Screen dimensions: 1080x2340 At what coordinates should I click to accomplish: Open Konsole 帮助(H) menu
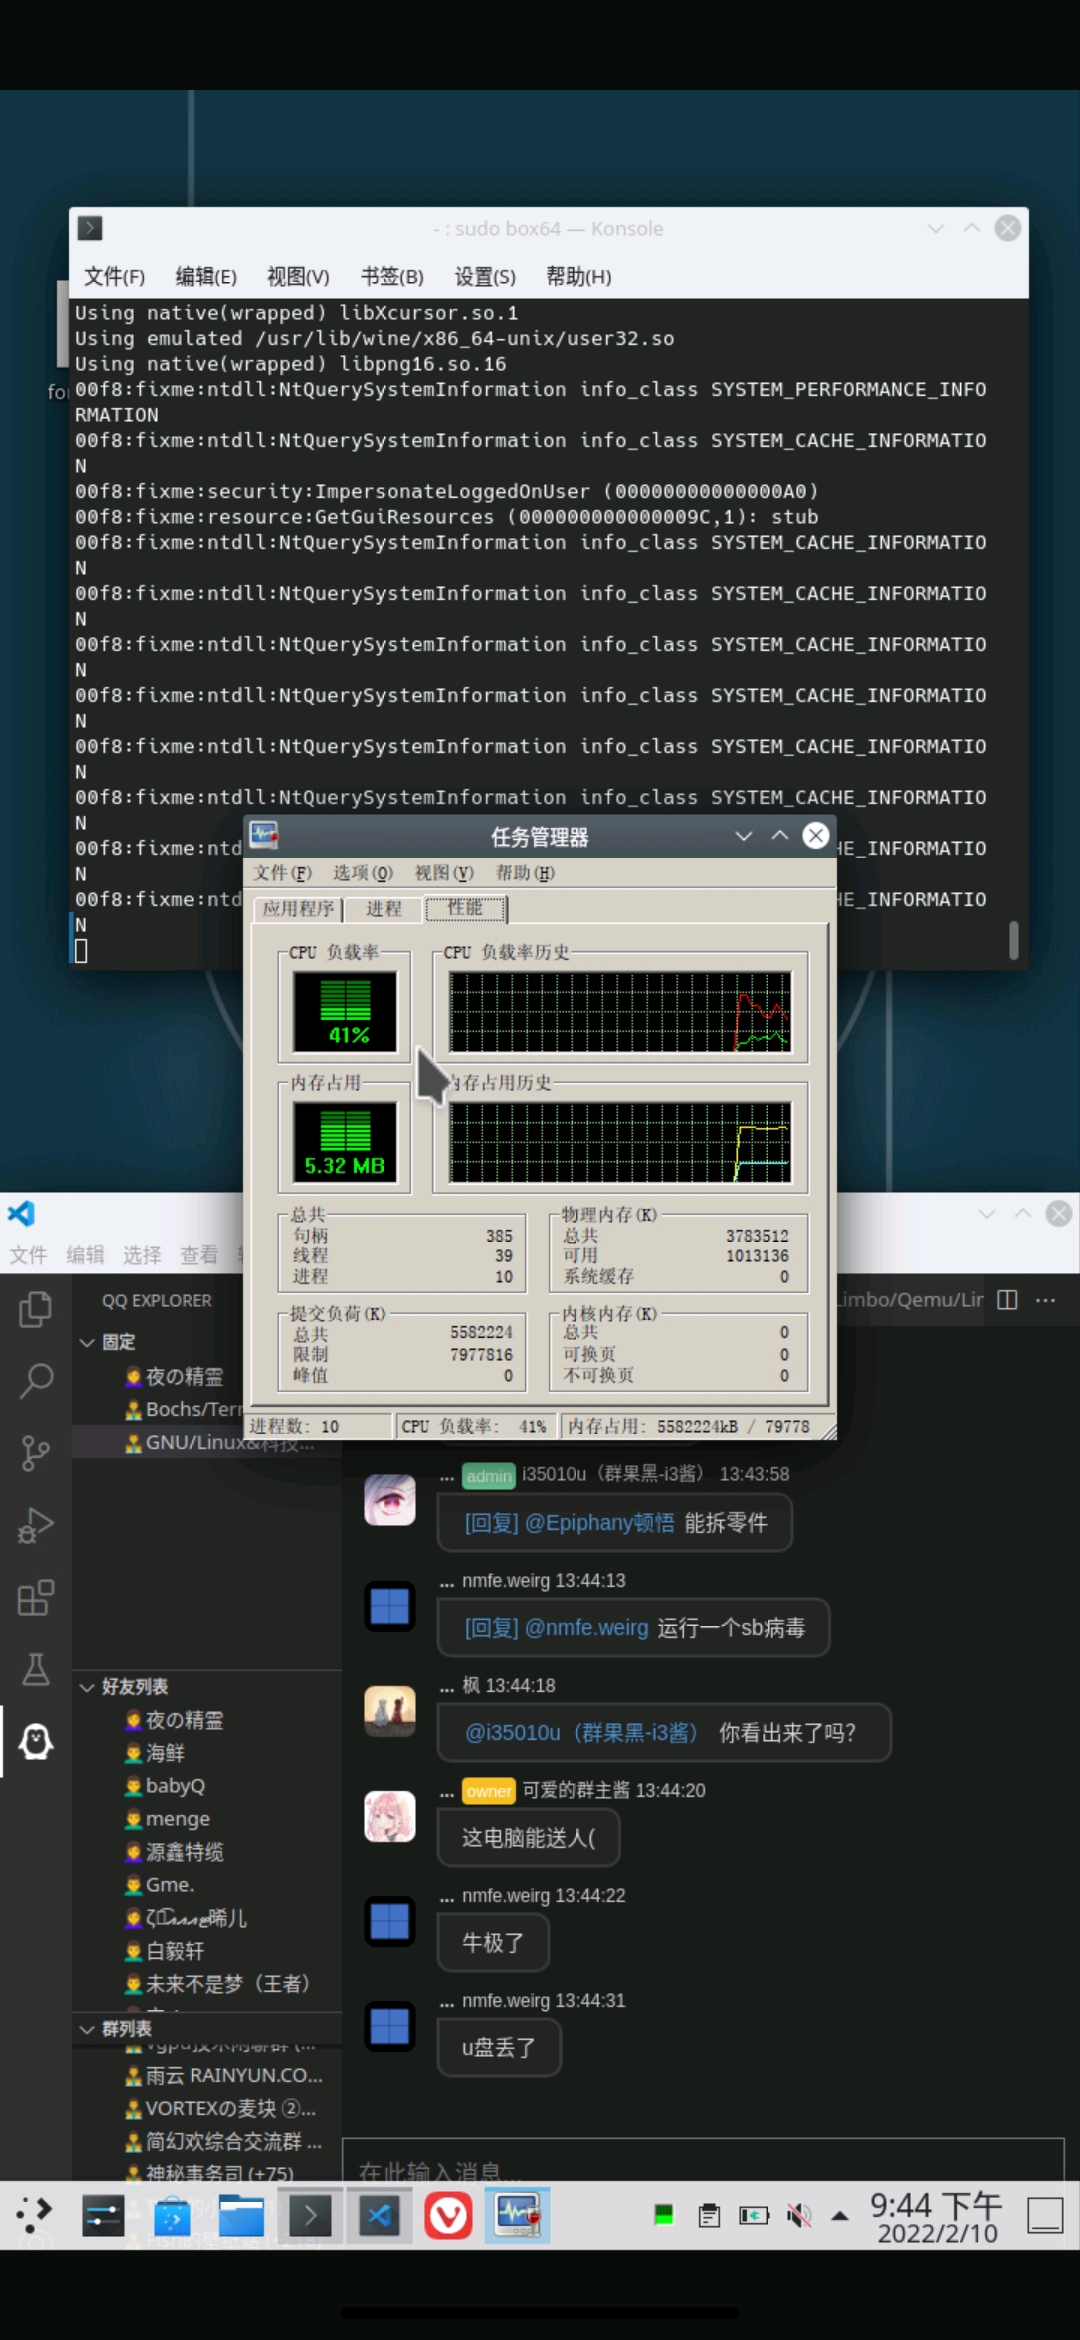coord(578,277)
